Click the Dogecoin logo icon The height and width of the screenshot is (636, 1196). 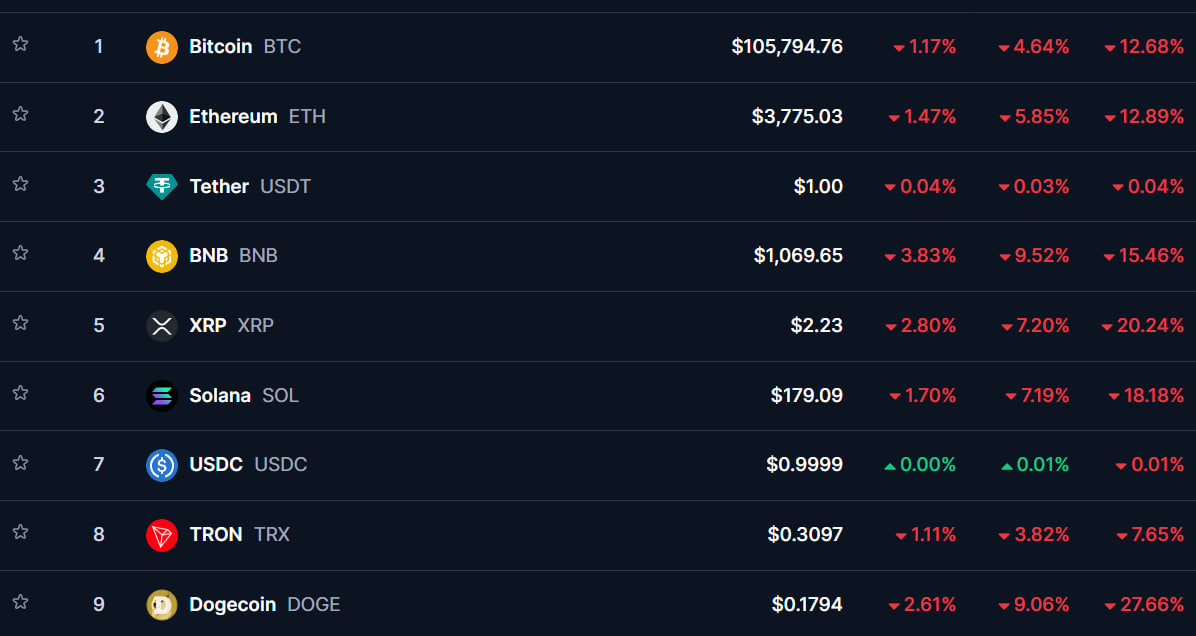(162, 605)
